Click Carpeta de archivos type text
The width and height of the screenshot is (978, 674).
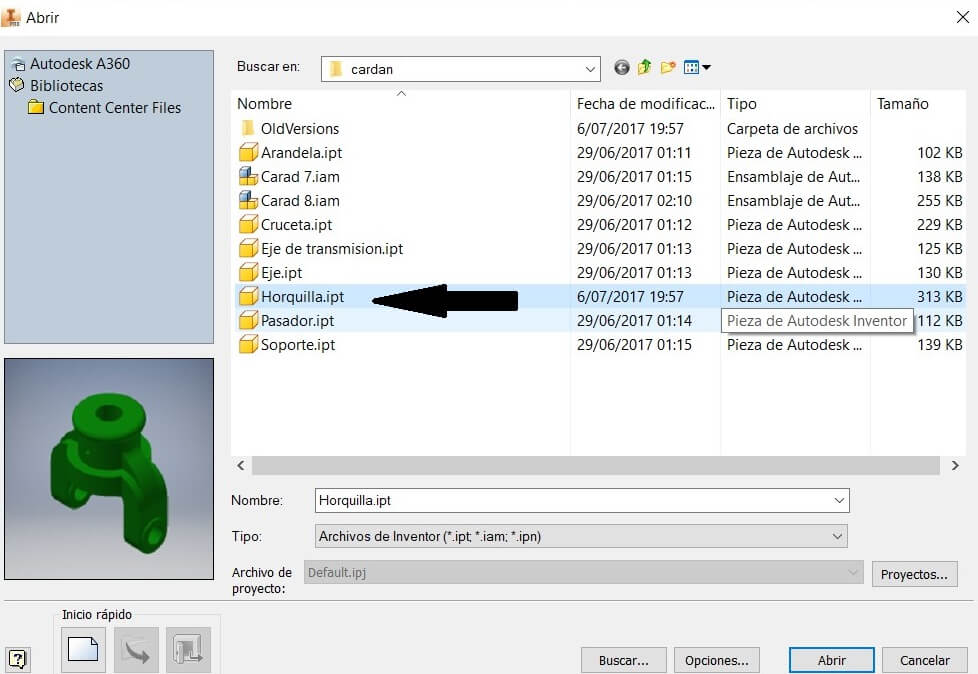792,129
